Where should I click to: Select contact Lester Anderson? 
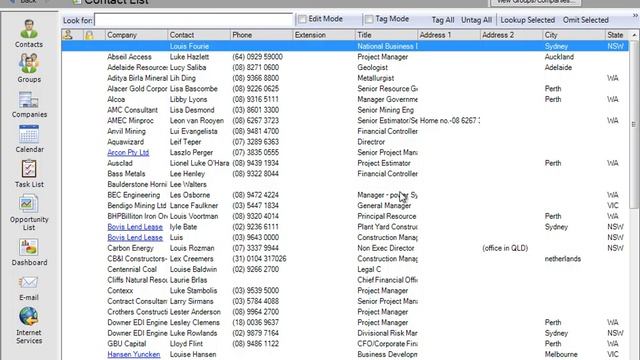[195, 312]
